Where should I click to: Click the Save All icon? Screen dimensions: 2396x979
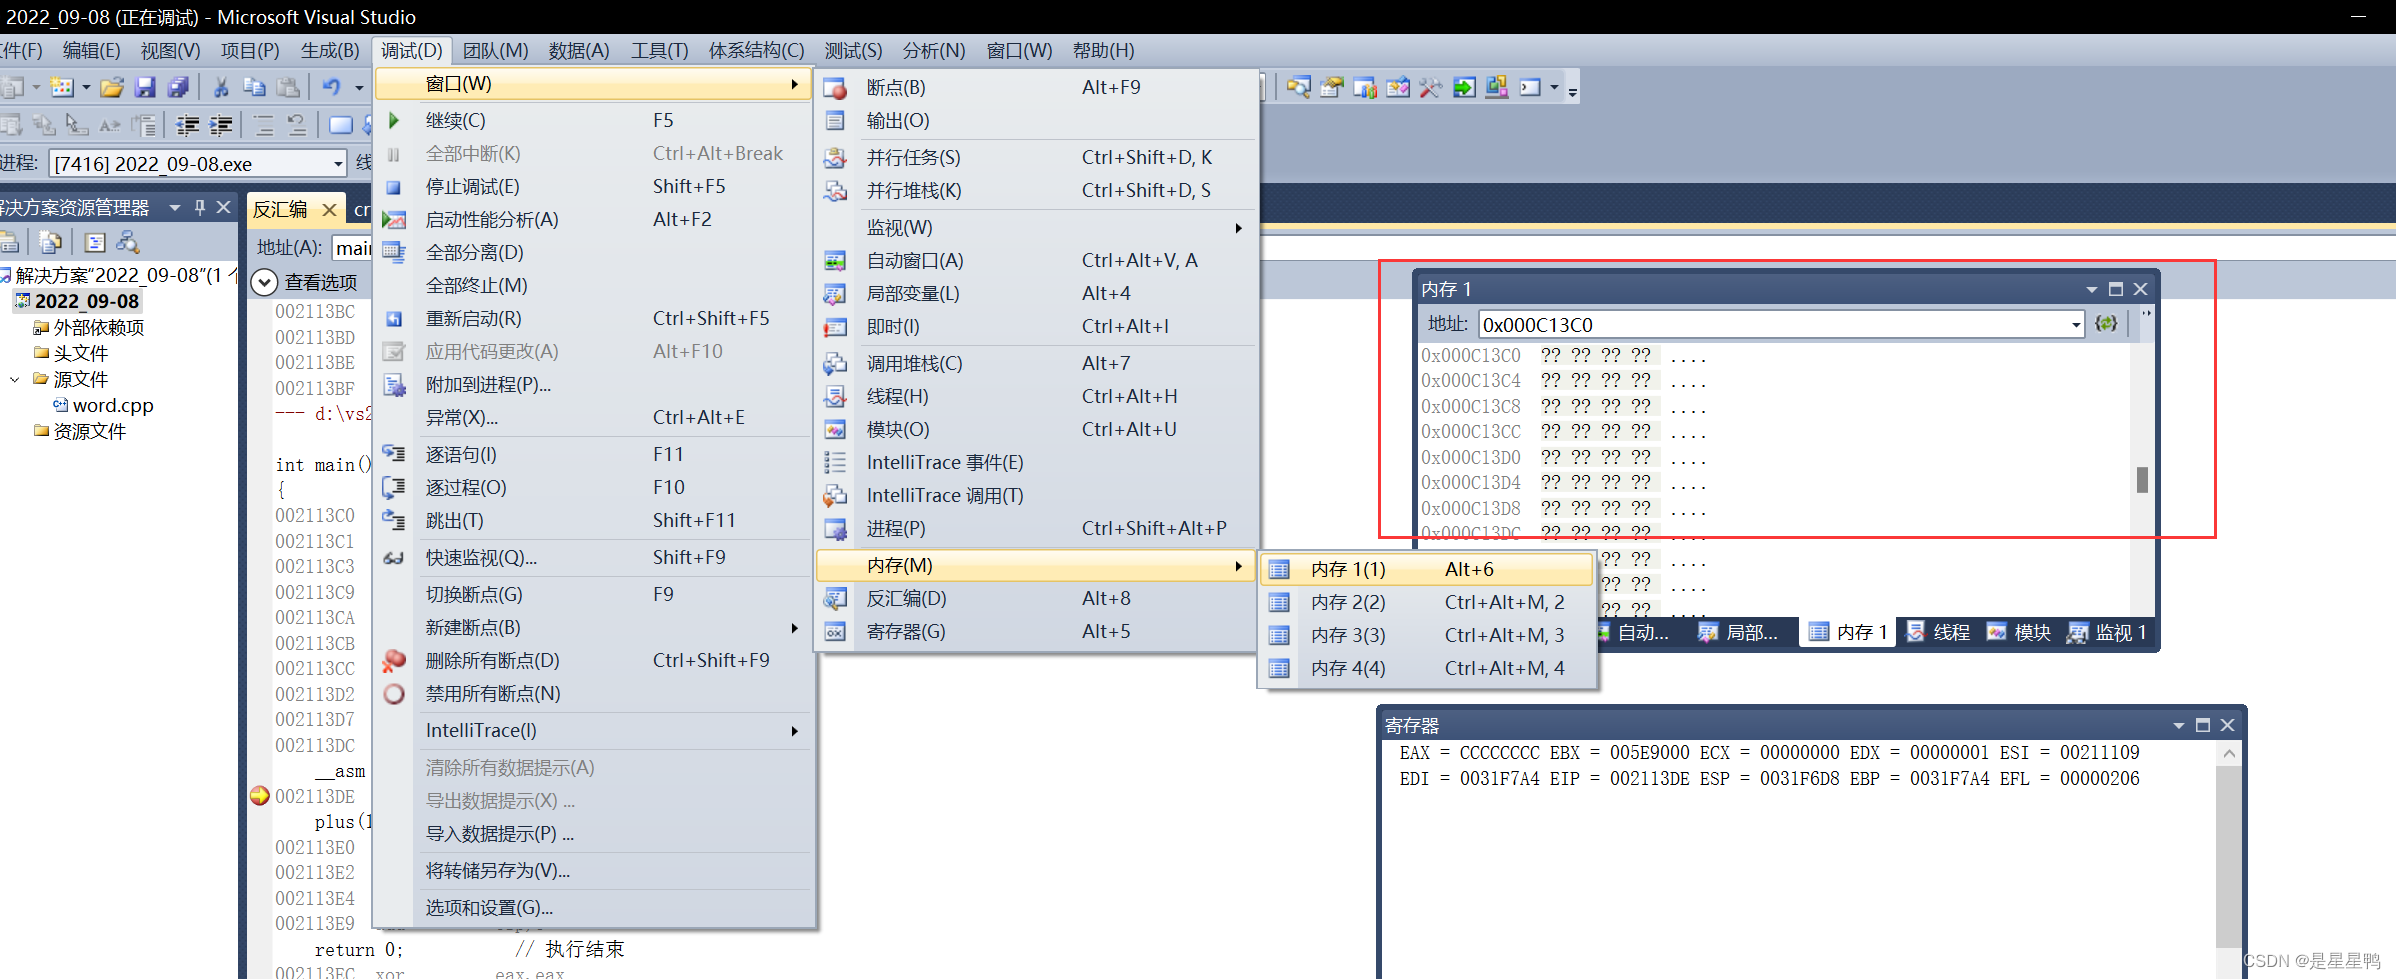(178, 88)
